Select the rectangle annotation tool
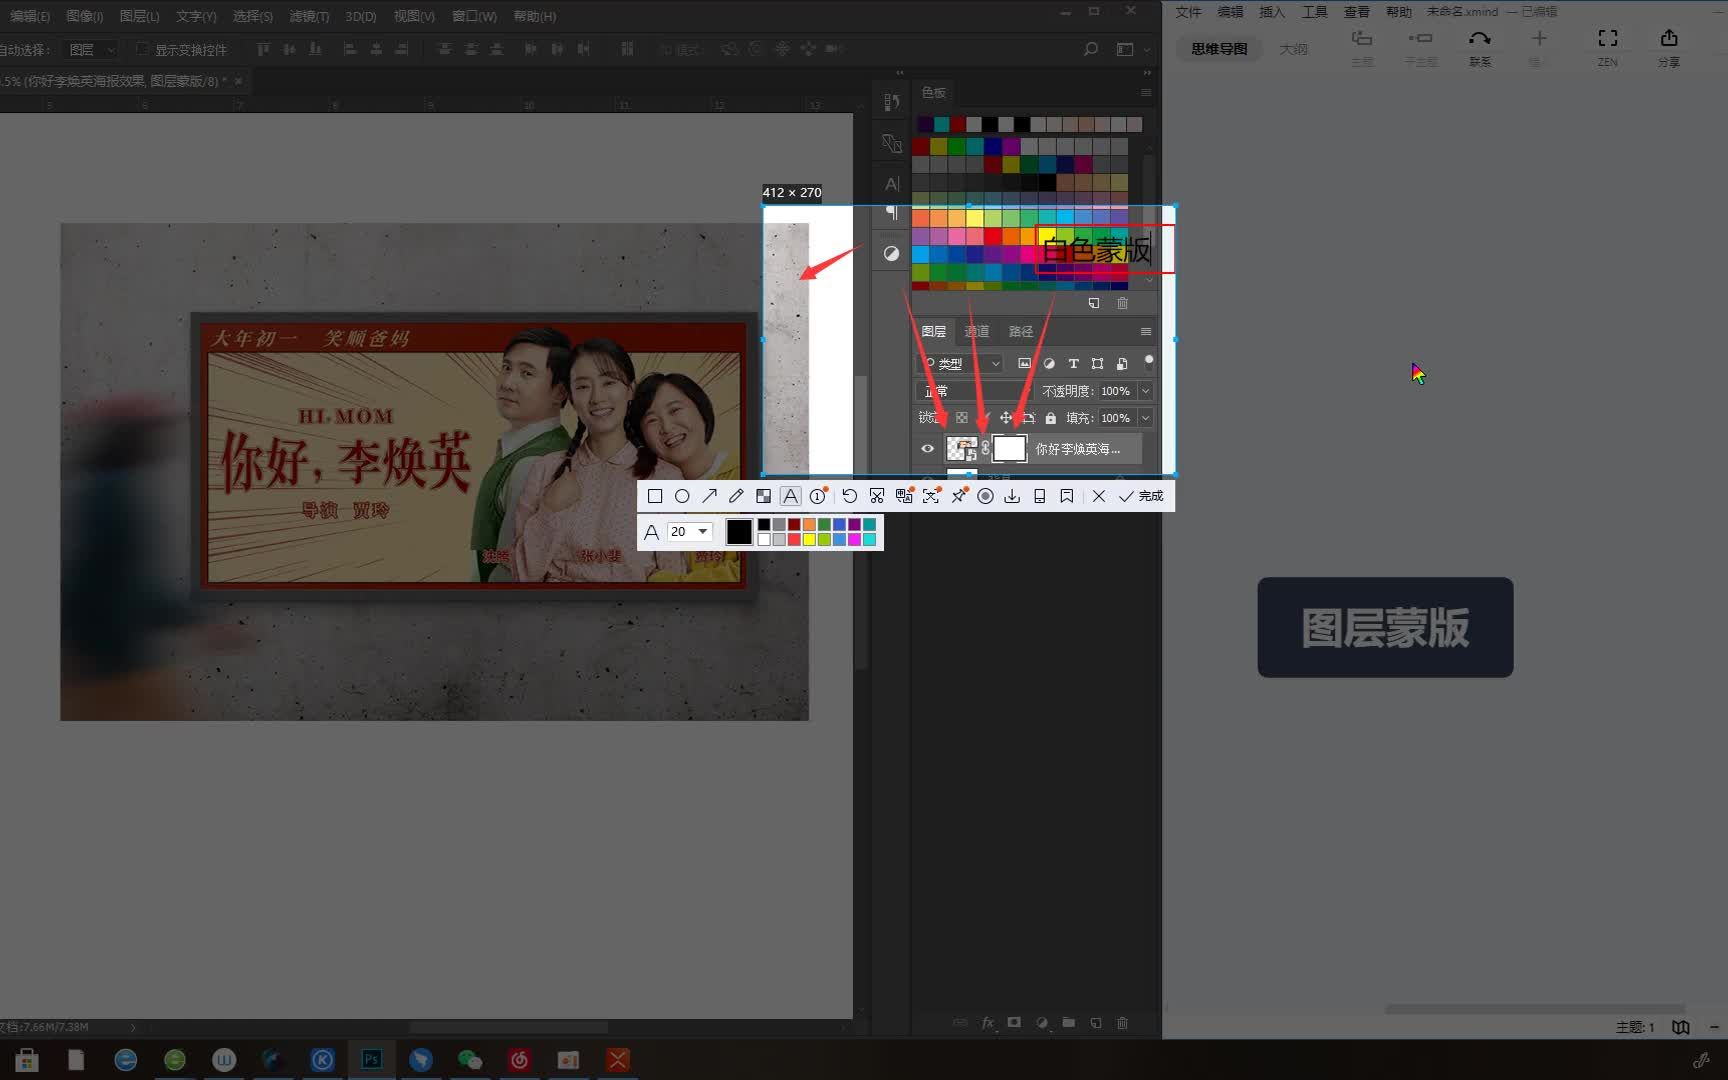The height and width of the screenshot is (1080, 1728). pyautogui.click(x=655, y=496)
